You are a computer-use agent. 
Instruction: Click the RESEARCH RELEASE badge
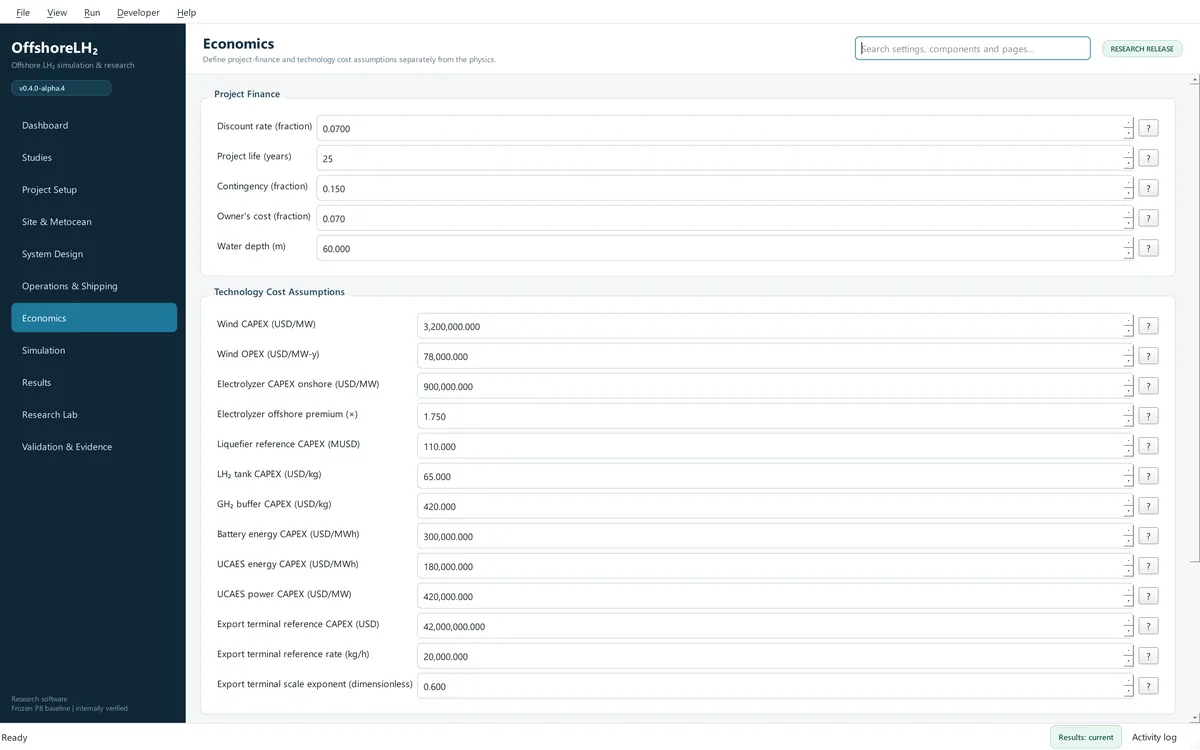coord(1142,49)
